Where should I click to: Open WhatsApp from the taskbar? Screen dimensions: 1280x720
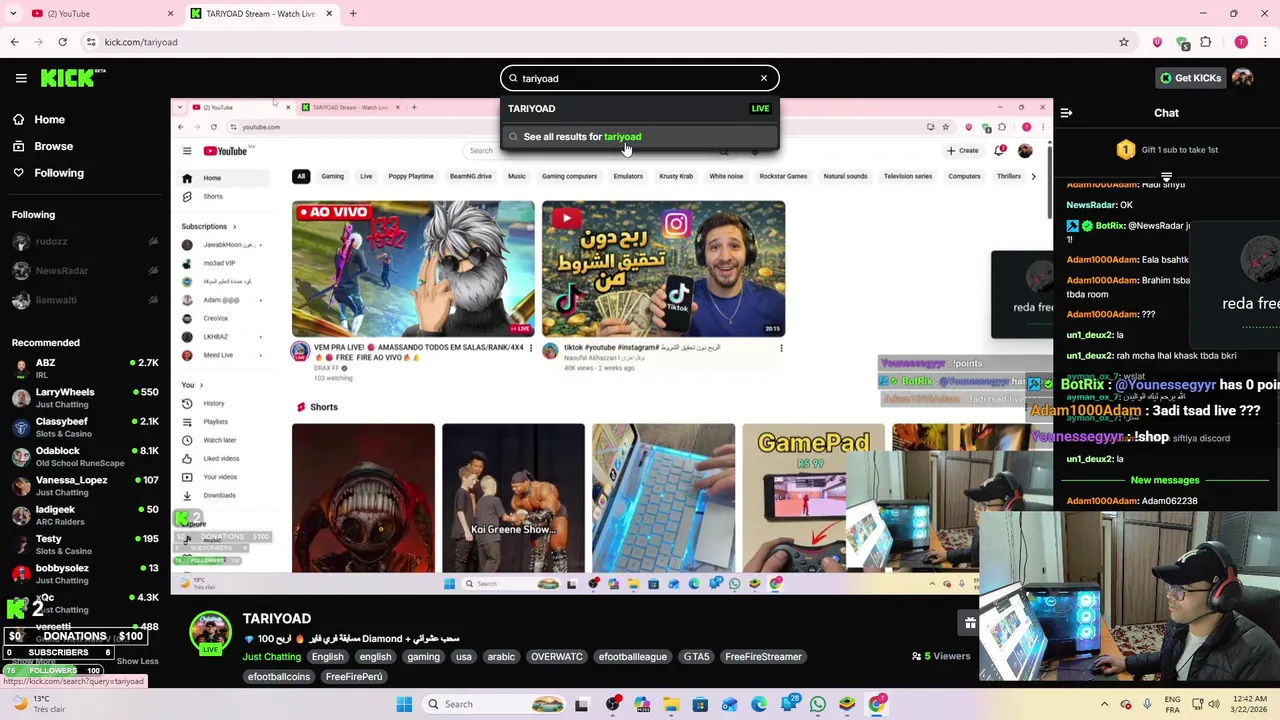click(818, 704)
